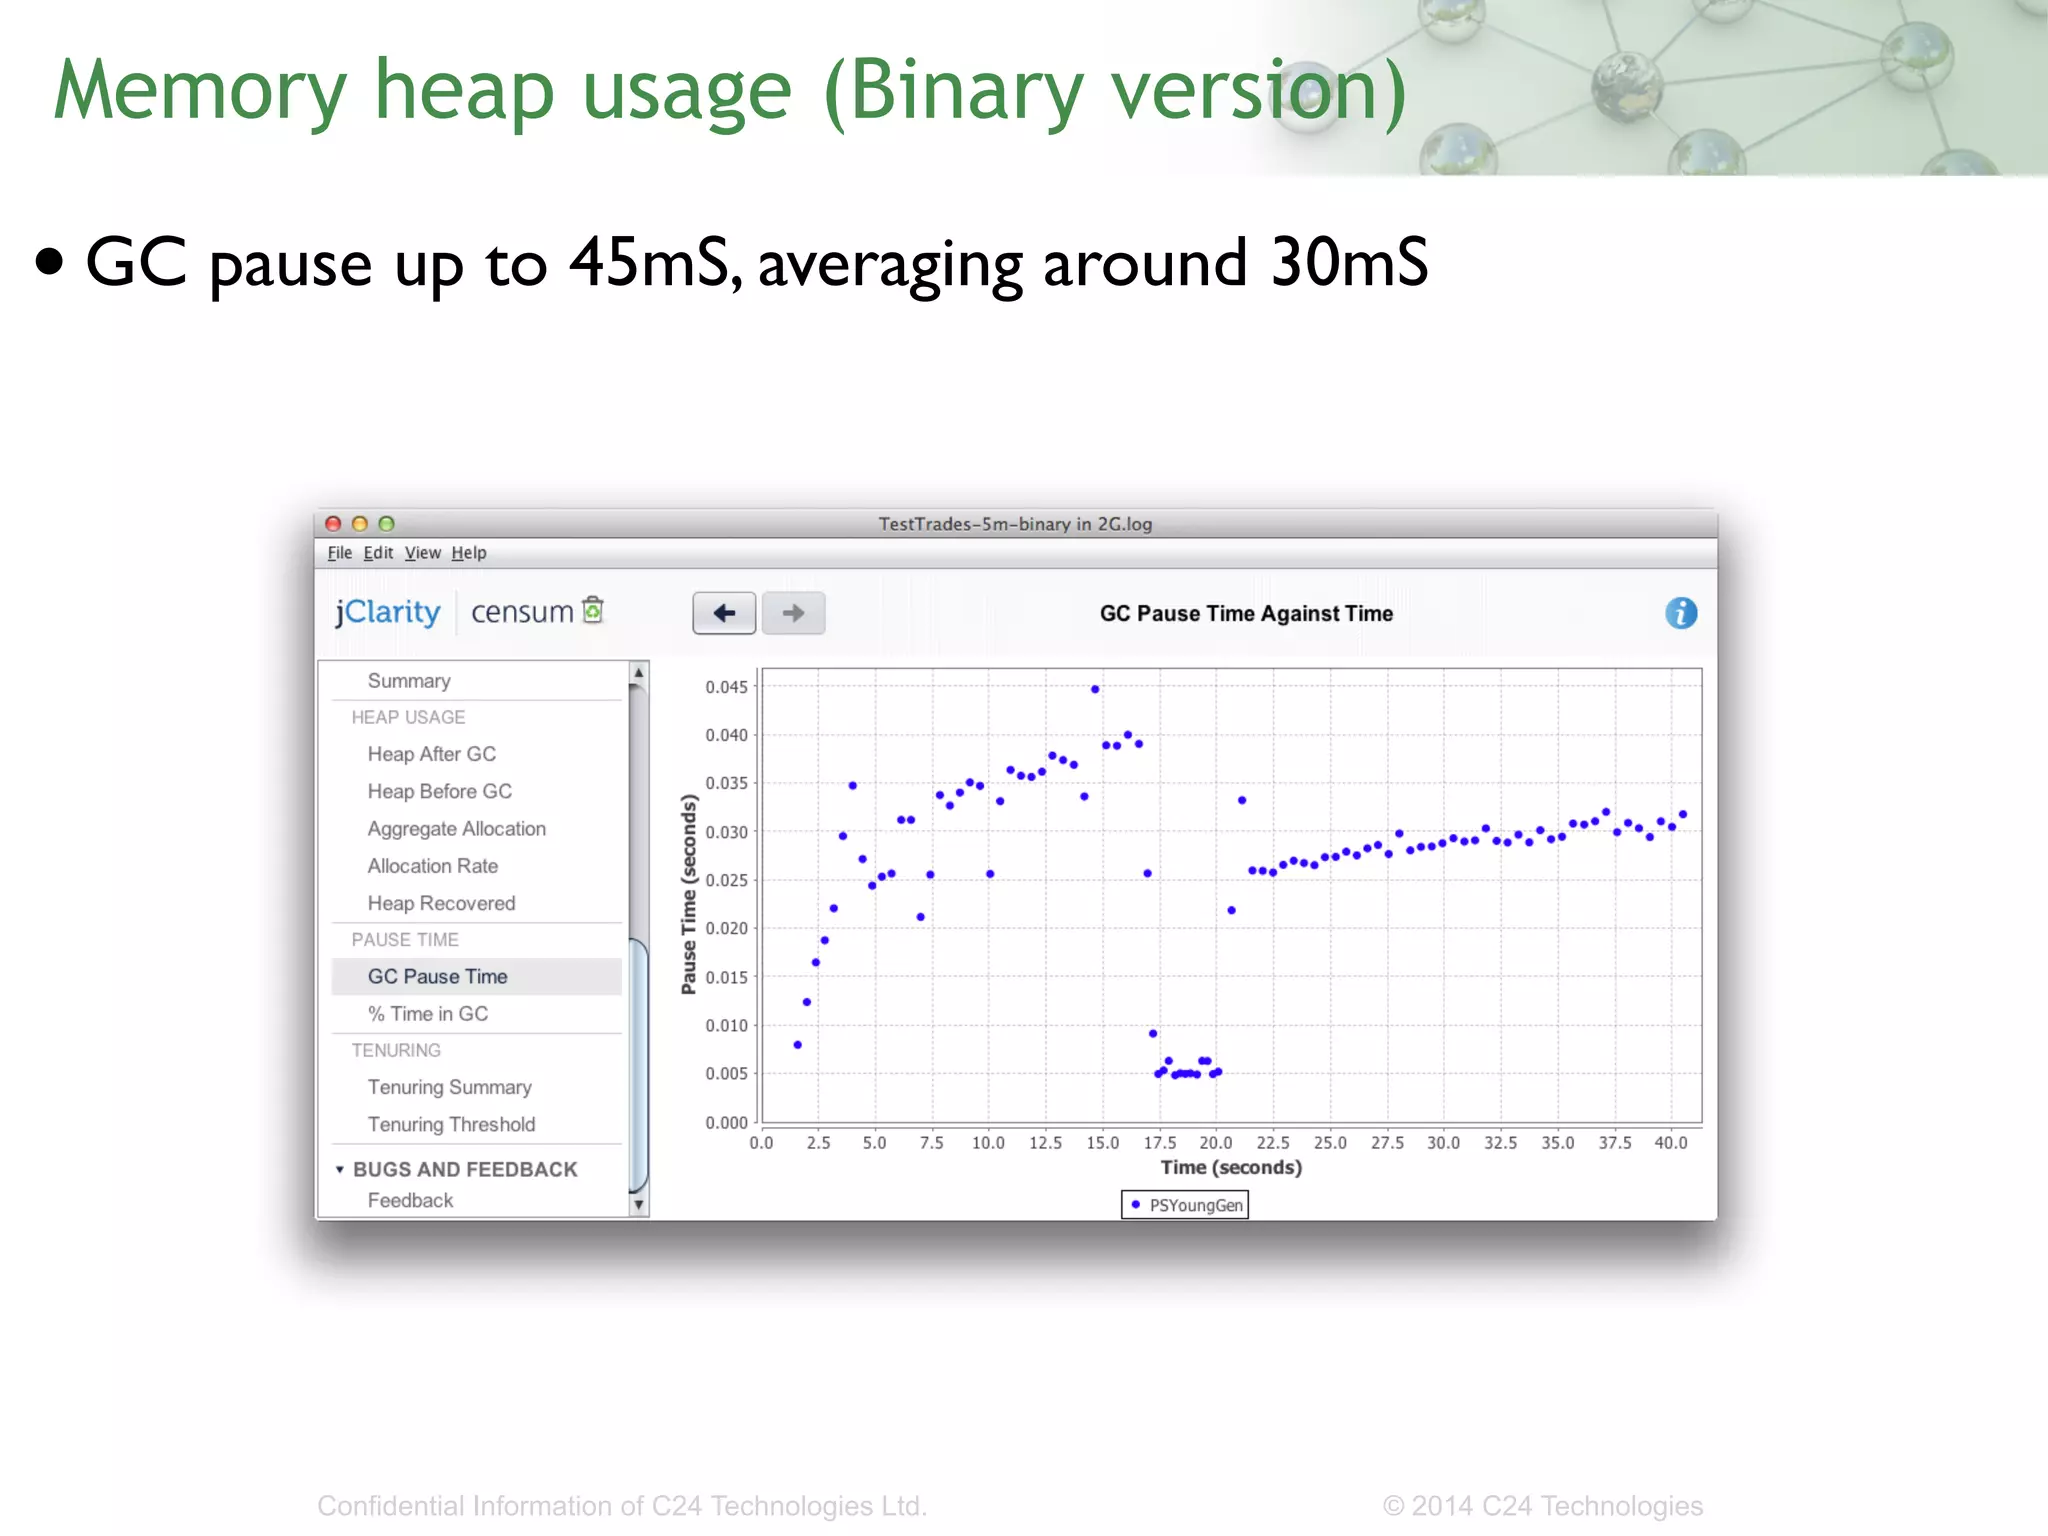
Task: Click the jClarity logo
Action: point(388,612)
